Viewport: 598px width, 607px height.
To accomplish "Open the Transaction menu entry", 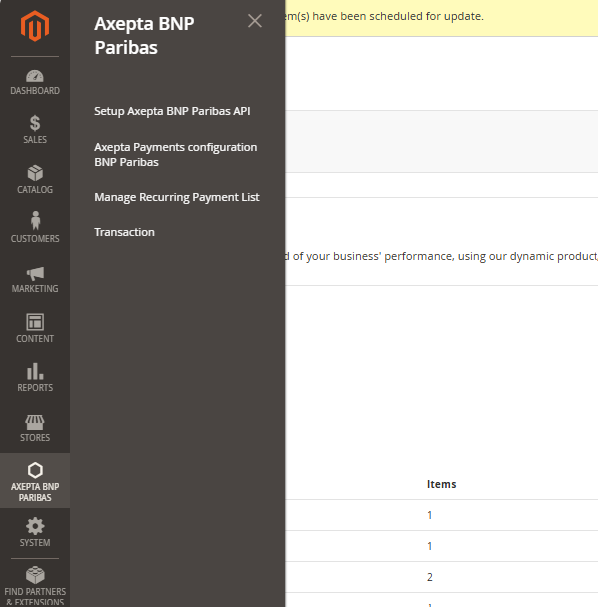I will point(124,232).
